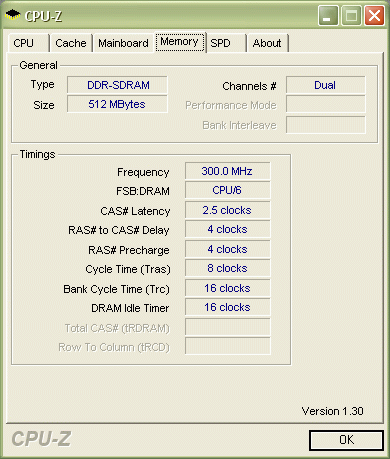The width and height of the screenshot is (390, 459).
Task: Click the Timings group heading
Action: (x=37, y=154)
